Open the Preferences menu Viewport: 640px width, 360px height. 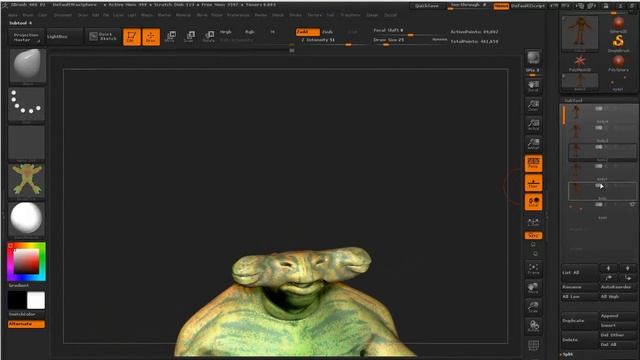click(x=238, y=15)
